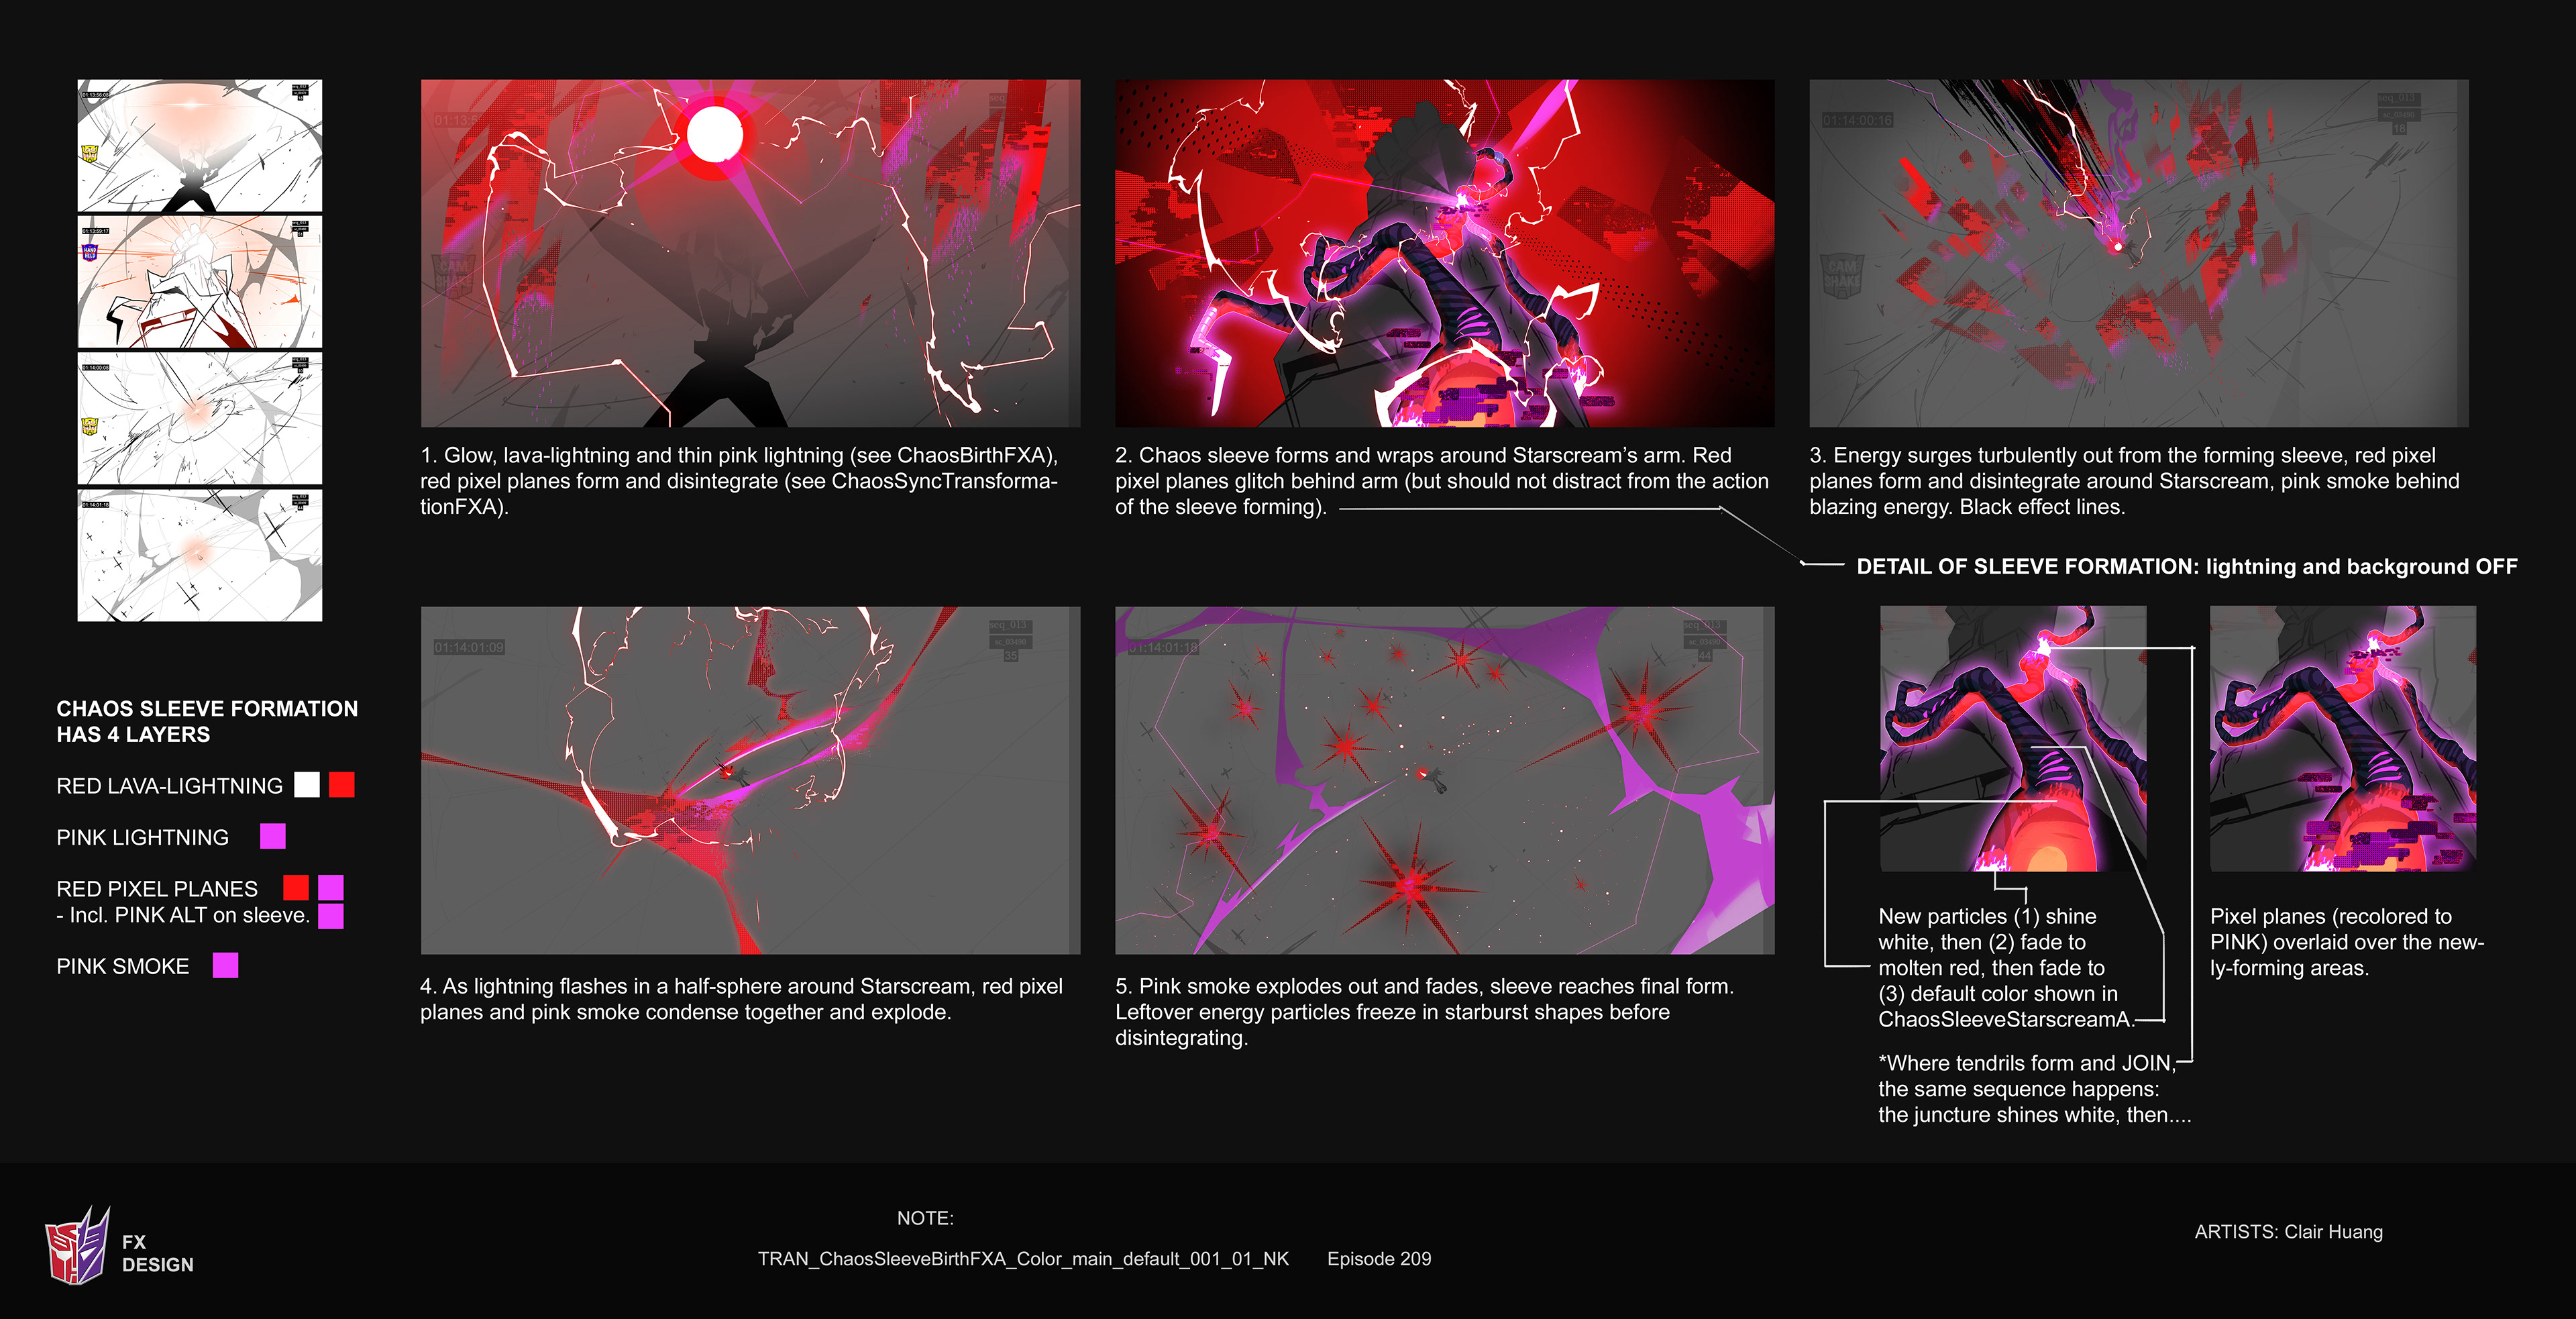This screenshot has width=2576, height=1319.
Task: Pick the red swatch beside RED LAVA-LIGHTNING
Action: coord(342,785)
